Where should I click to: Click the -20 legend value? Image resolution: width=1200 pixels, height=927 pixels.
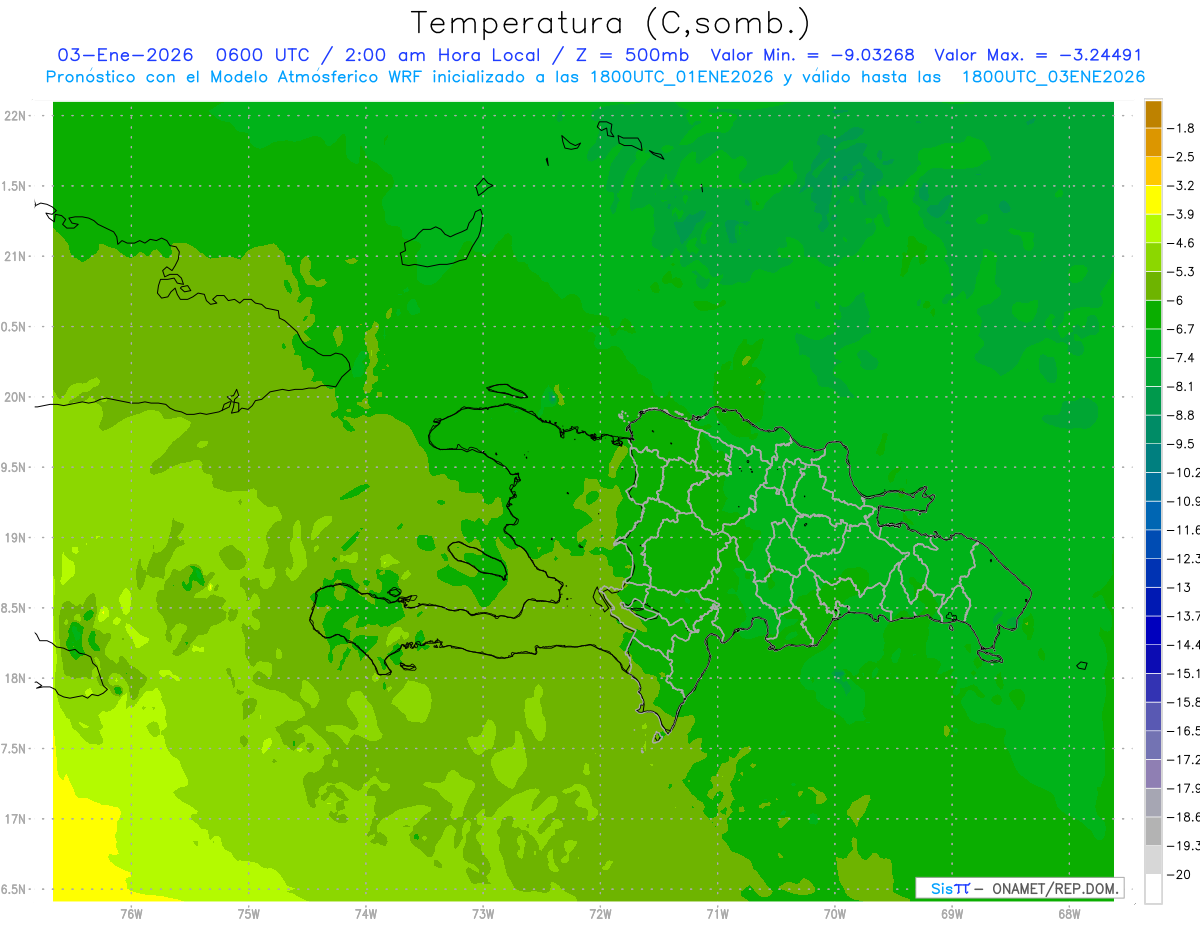tap(1178, 875)
